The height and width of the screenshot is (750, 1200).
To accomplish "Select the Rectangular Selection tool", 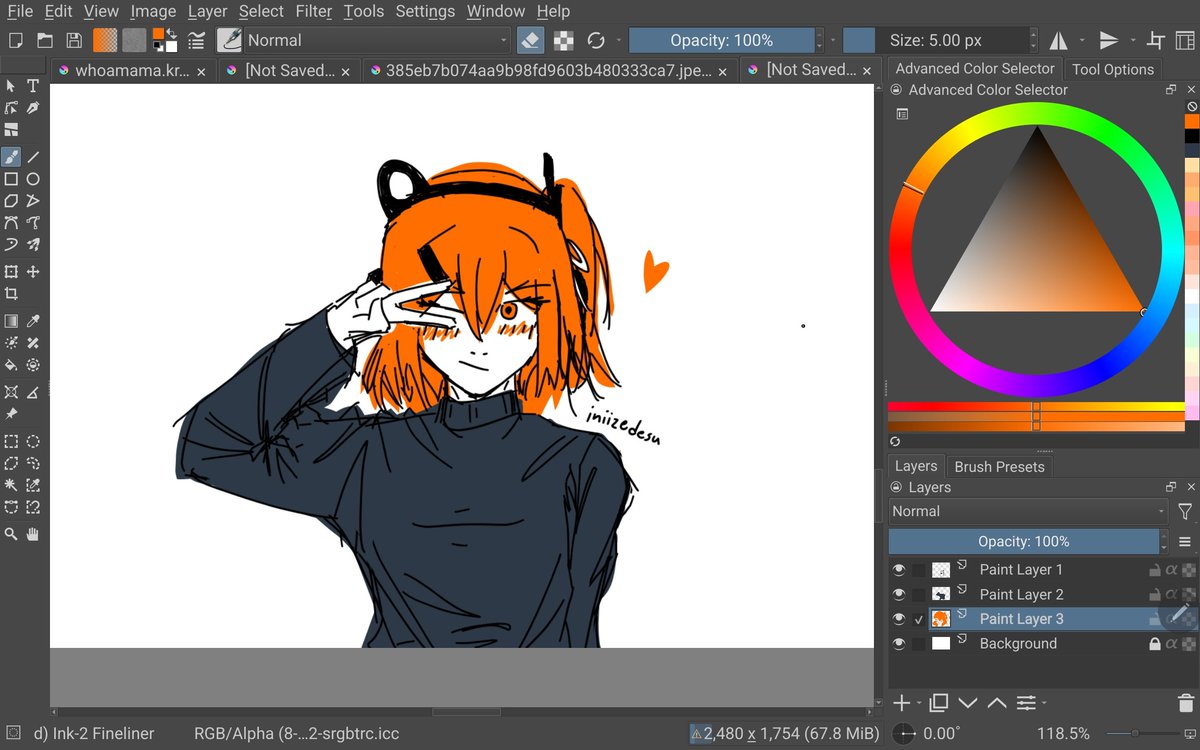I will tap(11, 441).
